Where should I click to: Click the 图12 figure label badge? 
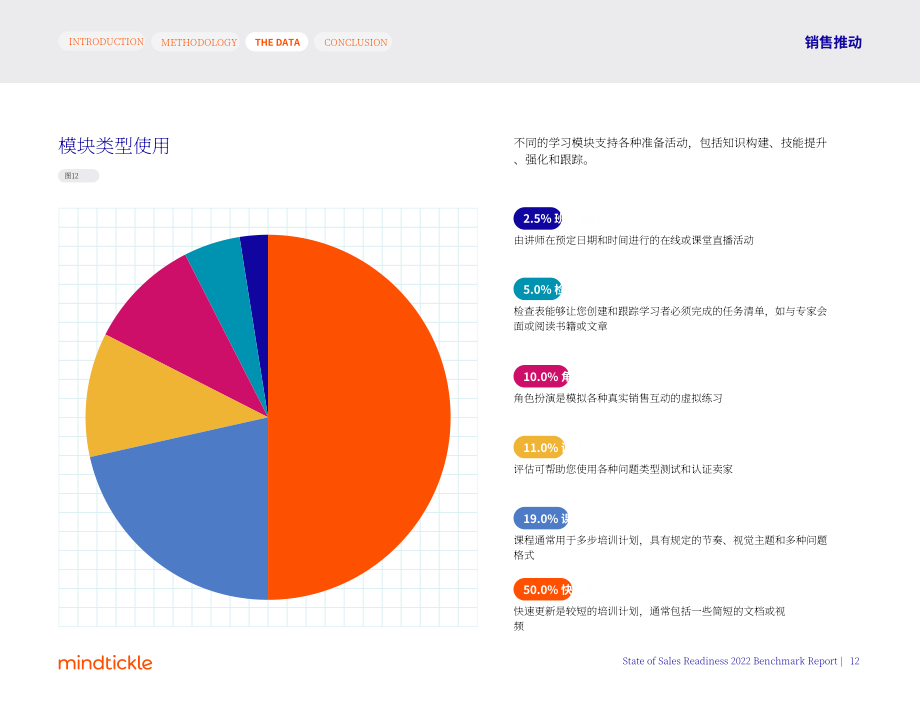tap(79, 176)
